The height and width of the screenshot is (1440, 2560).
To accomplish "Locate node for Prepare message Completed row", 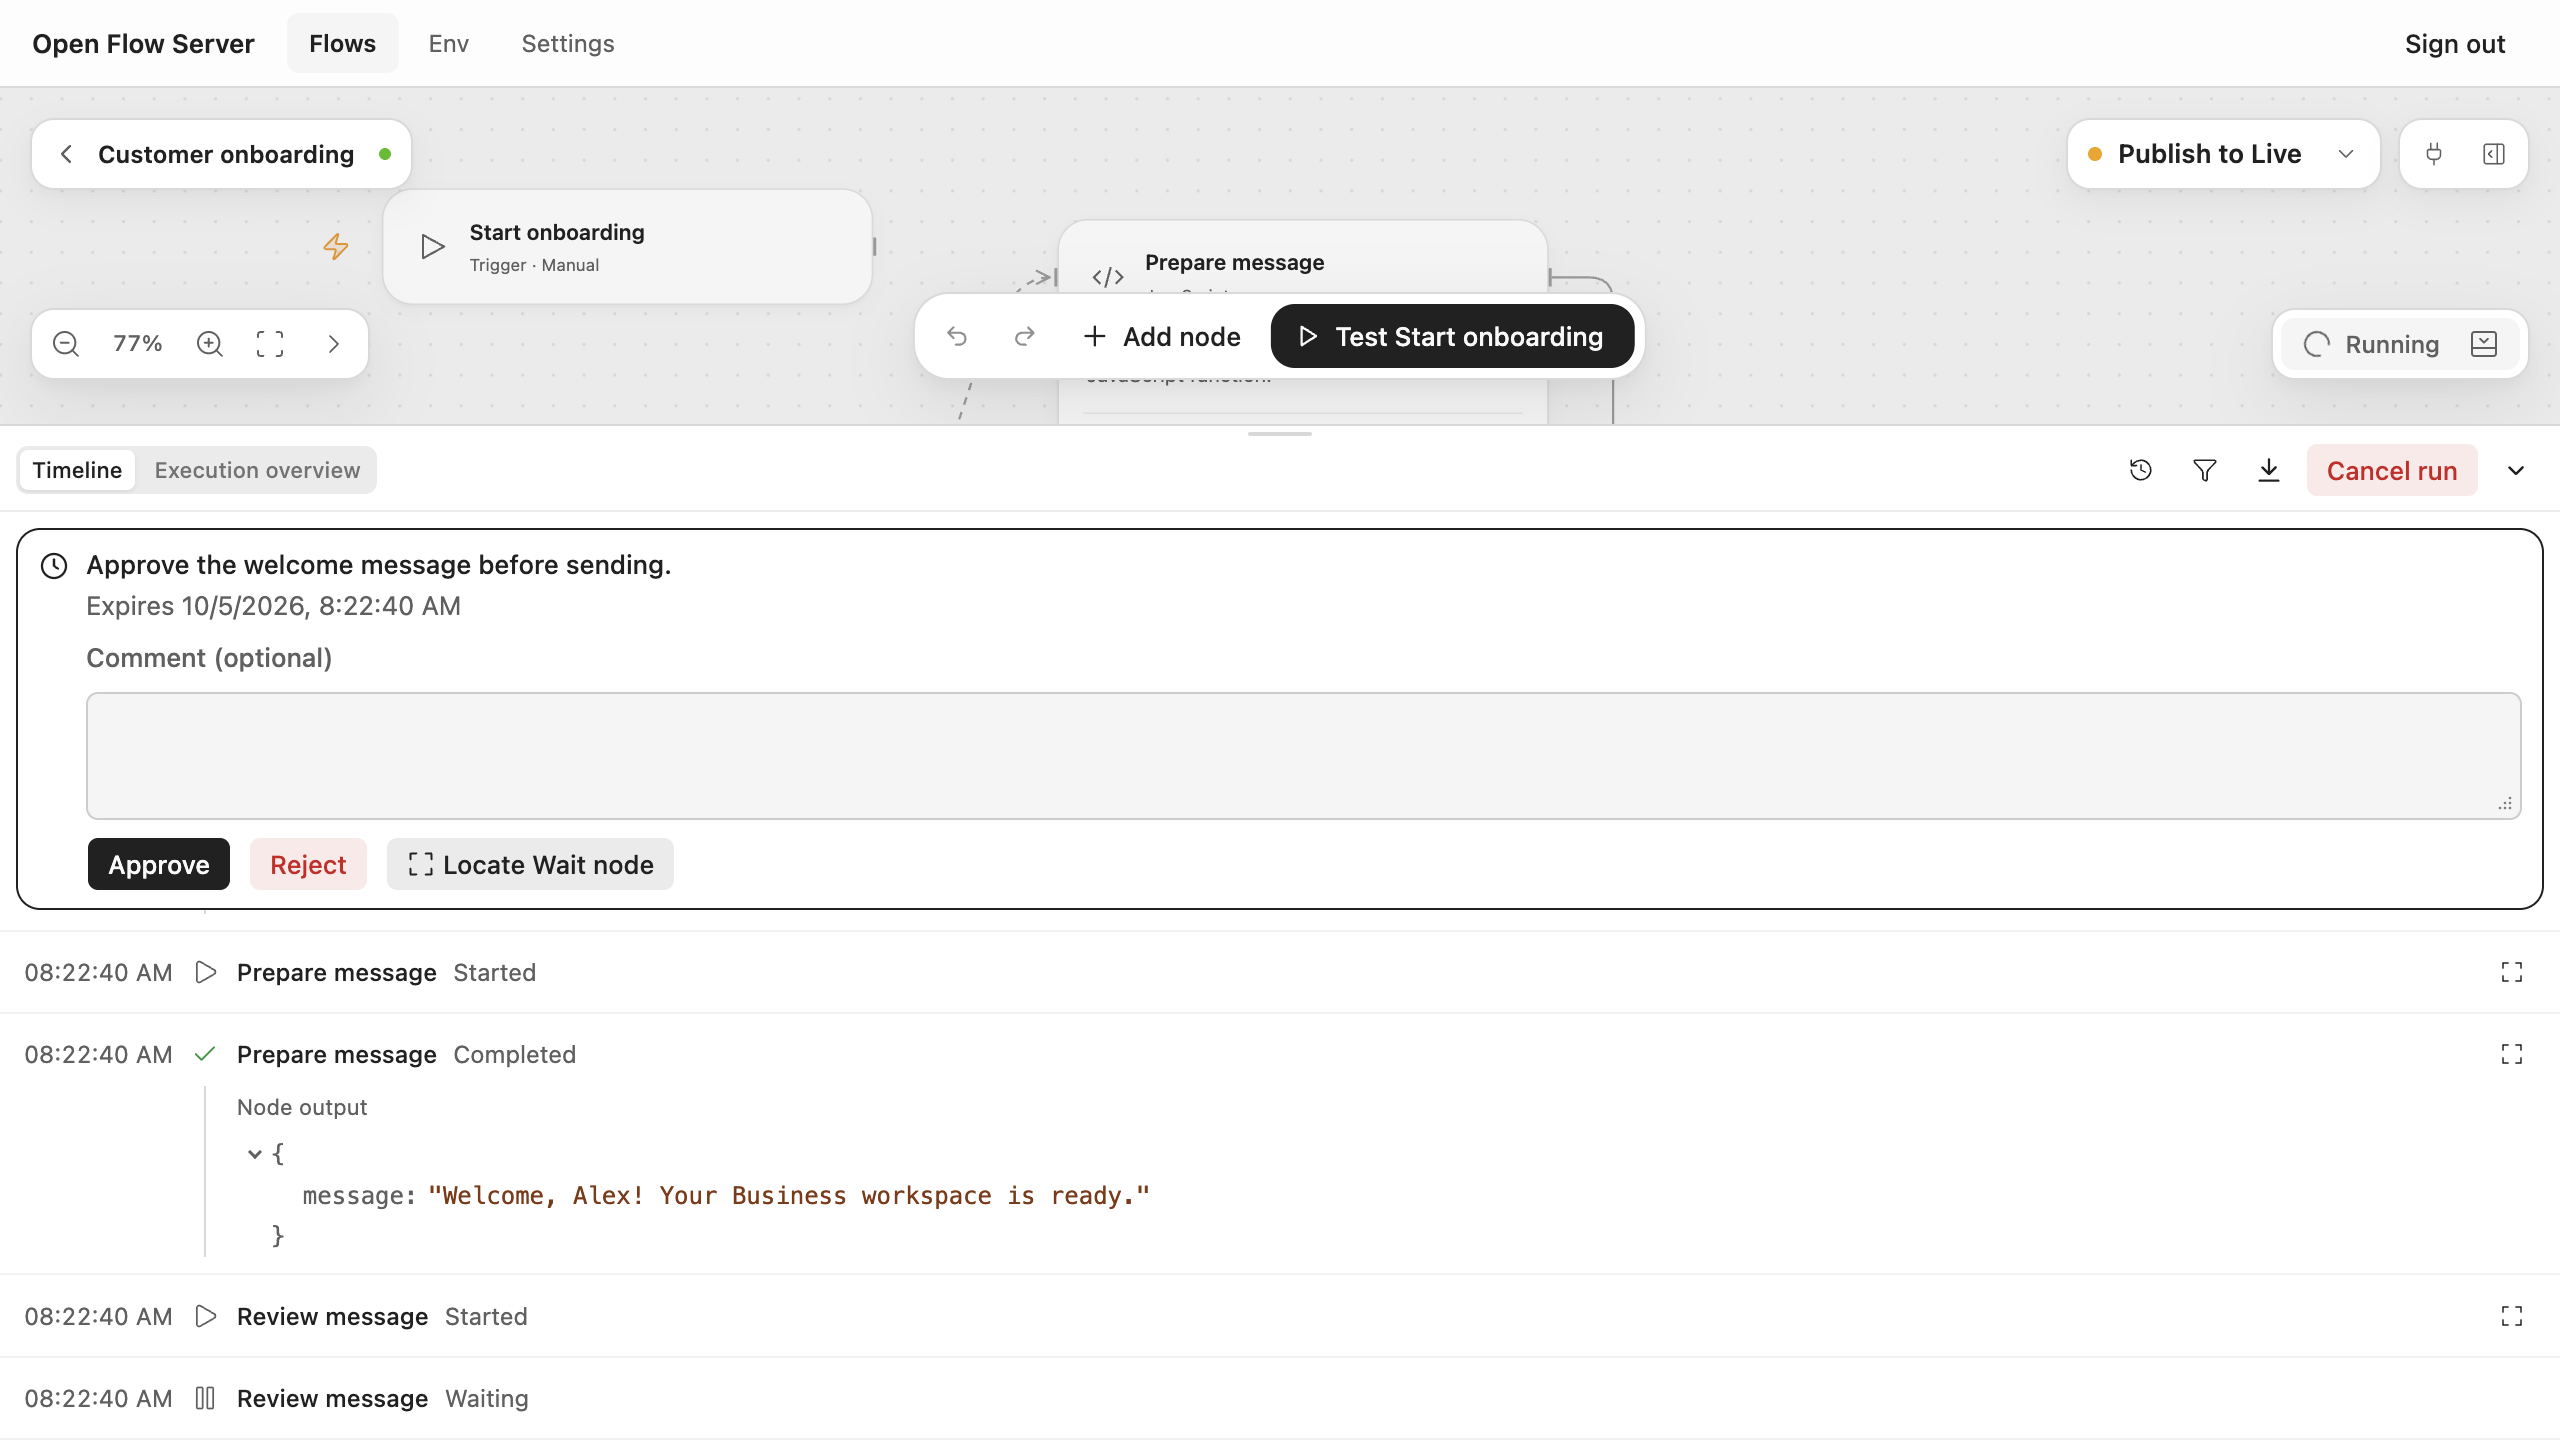I will click(2512, 1054).
